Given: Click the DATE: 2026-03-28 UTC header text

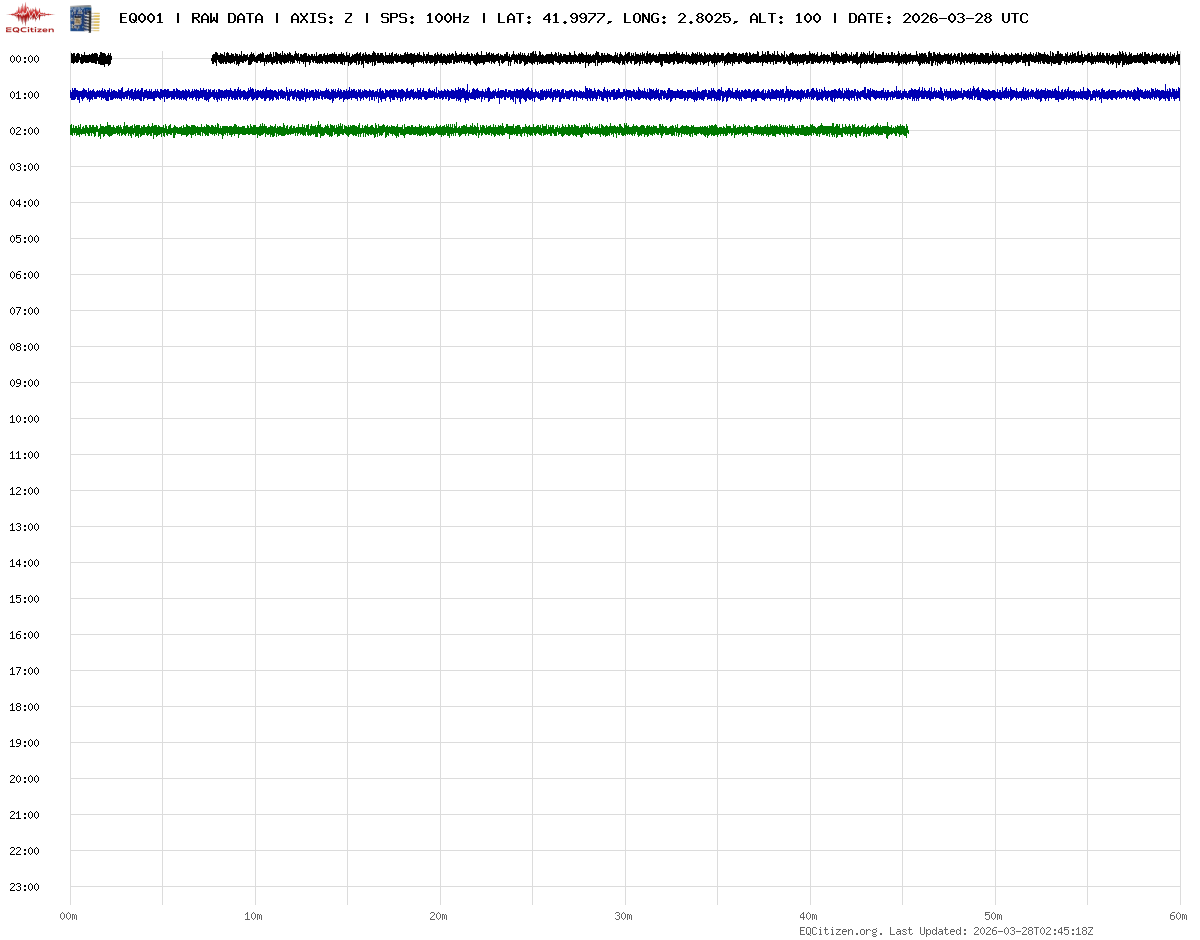Looking at the screenshot, I should click(938, 18).
